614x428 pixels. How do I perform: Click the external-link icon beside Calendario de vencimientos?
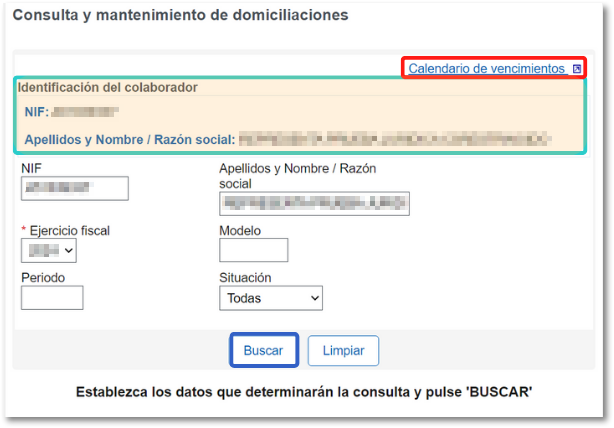(576, 69)
